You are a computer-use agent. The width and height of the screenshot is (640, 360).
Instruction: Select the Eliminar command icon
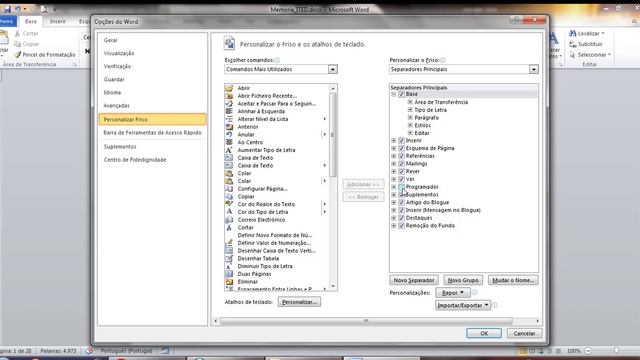[x=229, y=282]
